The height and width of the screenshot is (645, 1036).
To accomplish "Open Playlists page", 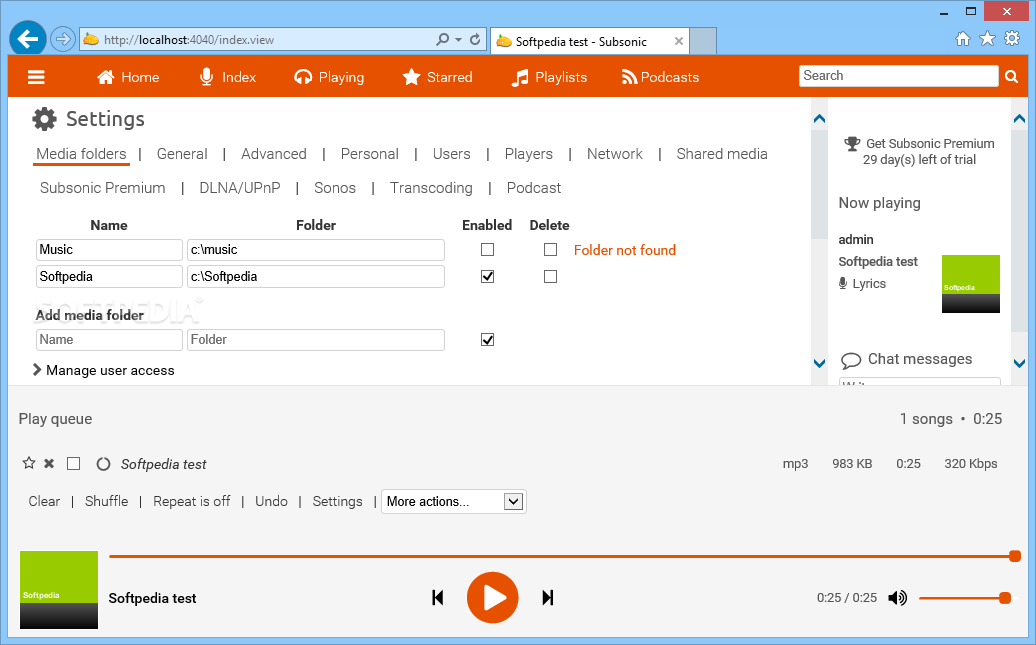I will (x=550, y=77).
